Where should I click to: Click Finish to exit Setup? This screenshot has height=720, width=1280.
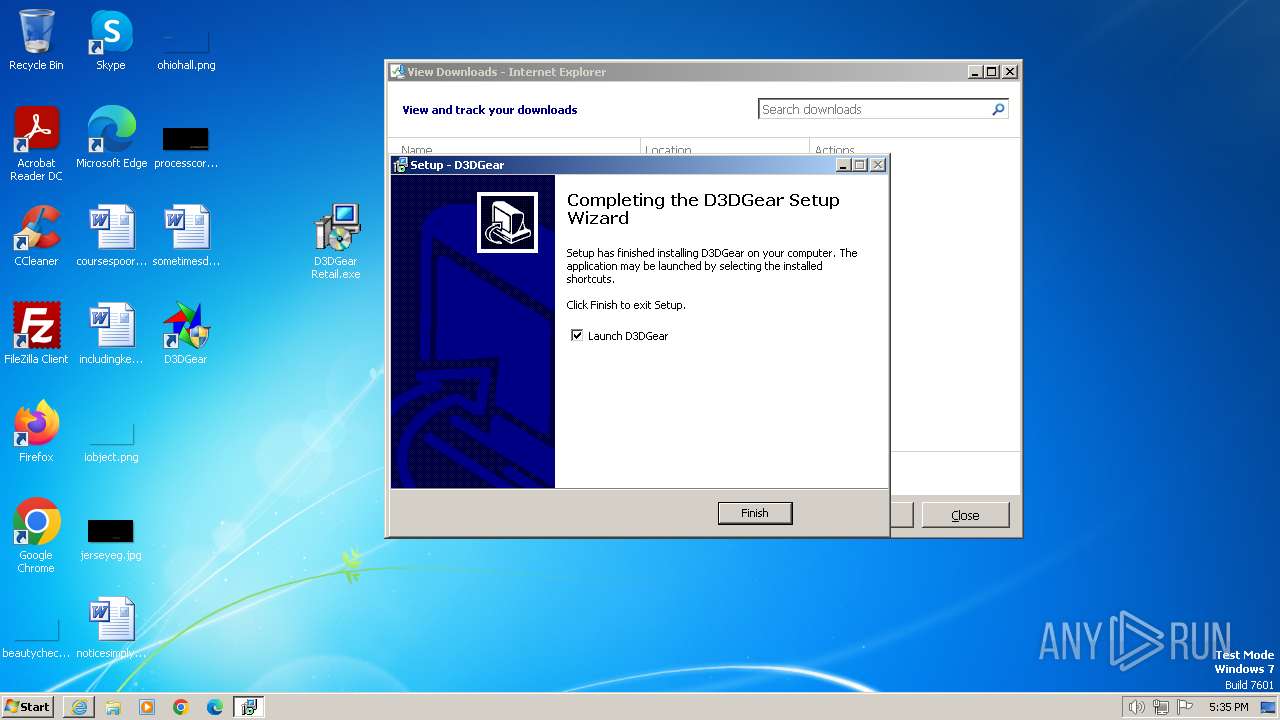pos(755,513)
